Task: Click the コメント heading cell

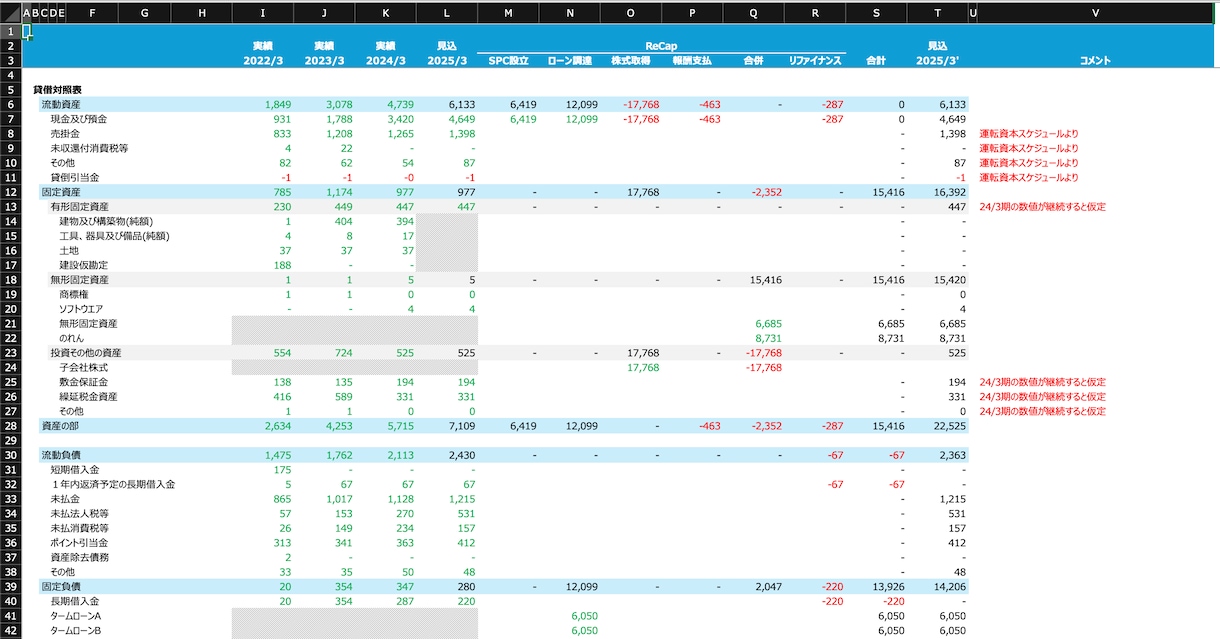Action: 1095,61
